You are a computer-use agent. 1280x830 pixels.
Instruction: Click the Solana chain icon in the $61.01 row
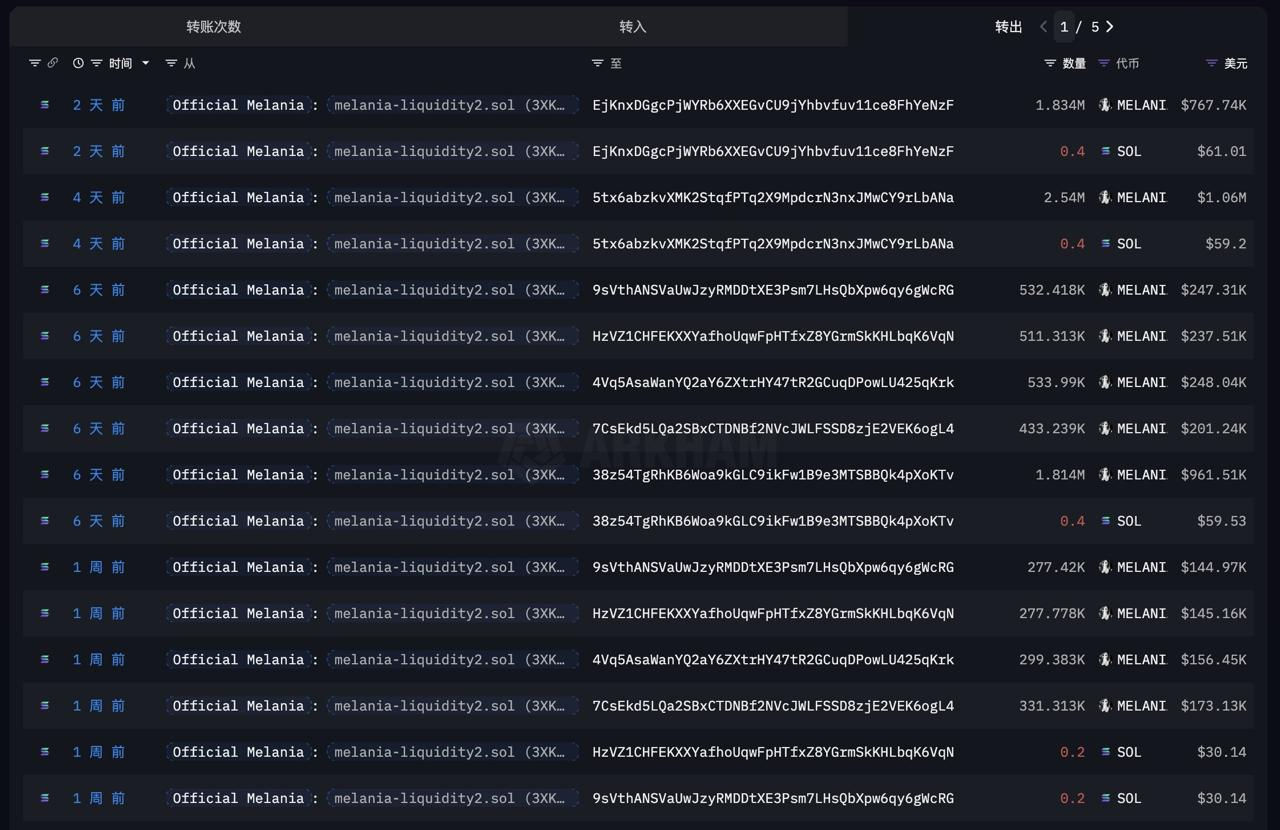click(x=44, y=151)
